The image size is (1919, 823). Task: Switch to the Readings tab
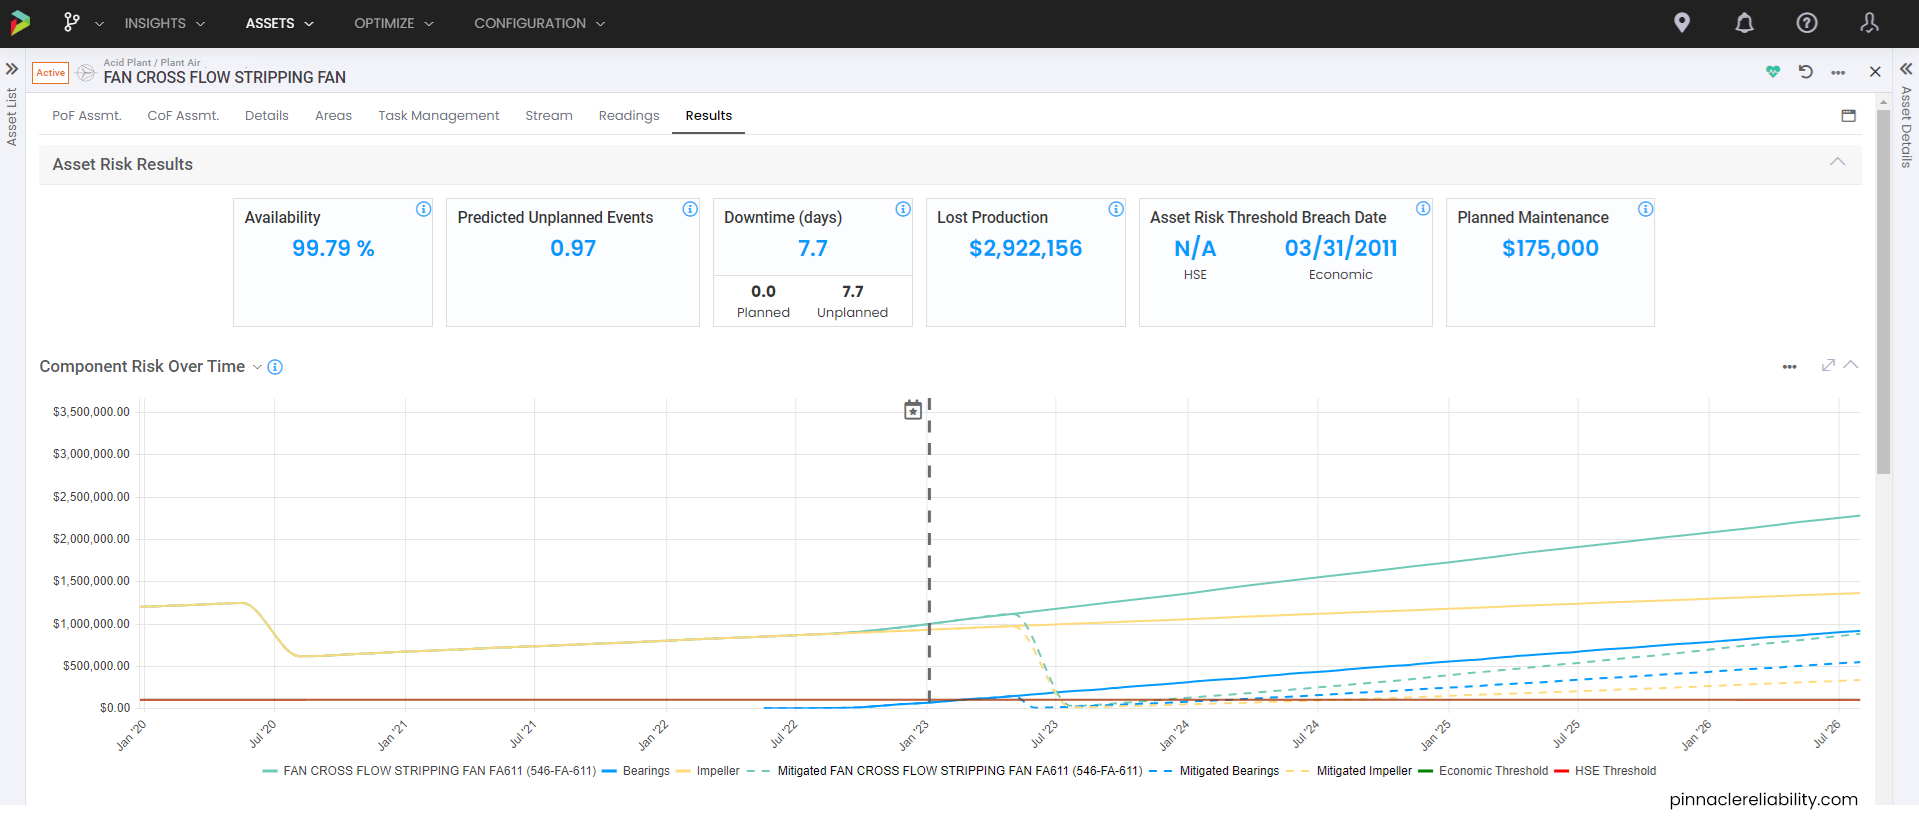click(x=629, y=116)
